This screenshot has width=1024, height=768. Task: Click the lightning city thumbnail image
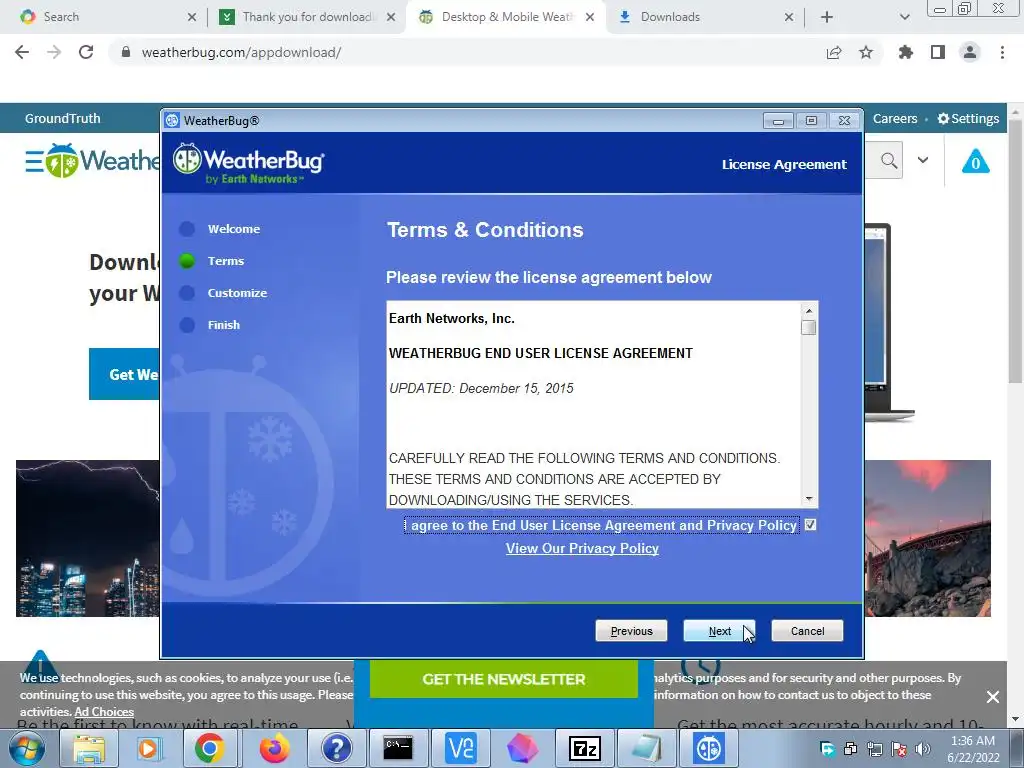[88, 538]
